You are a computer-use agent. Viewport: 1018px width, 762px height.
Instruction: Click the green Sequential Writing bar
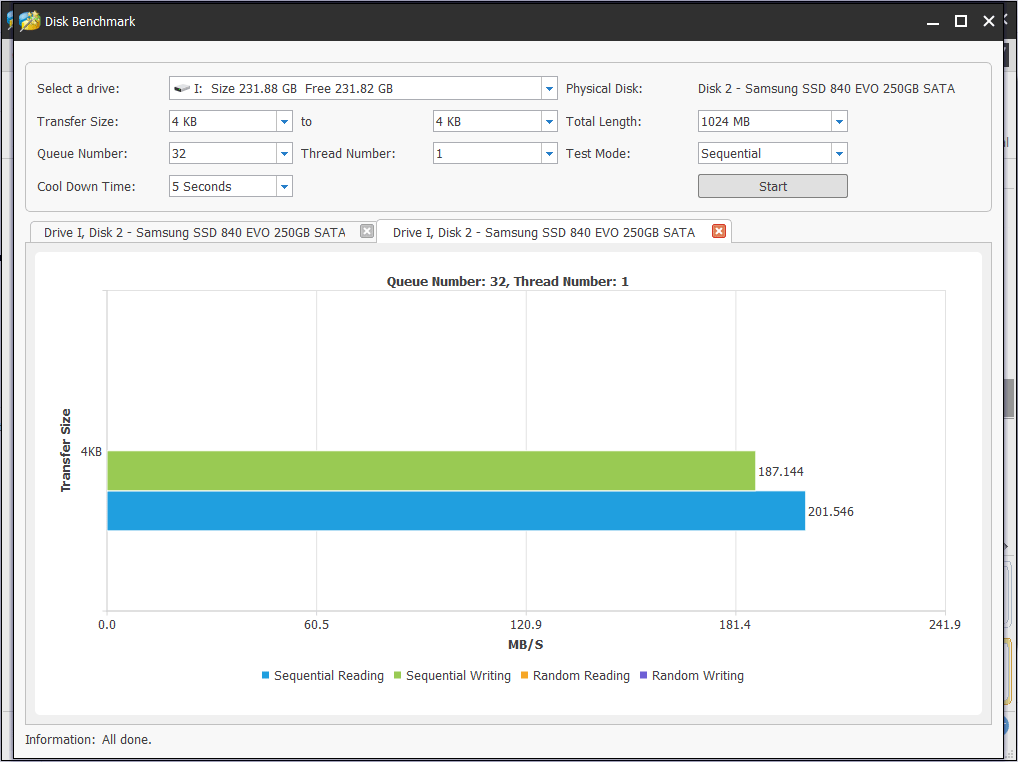[x=430, y=470]
